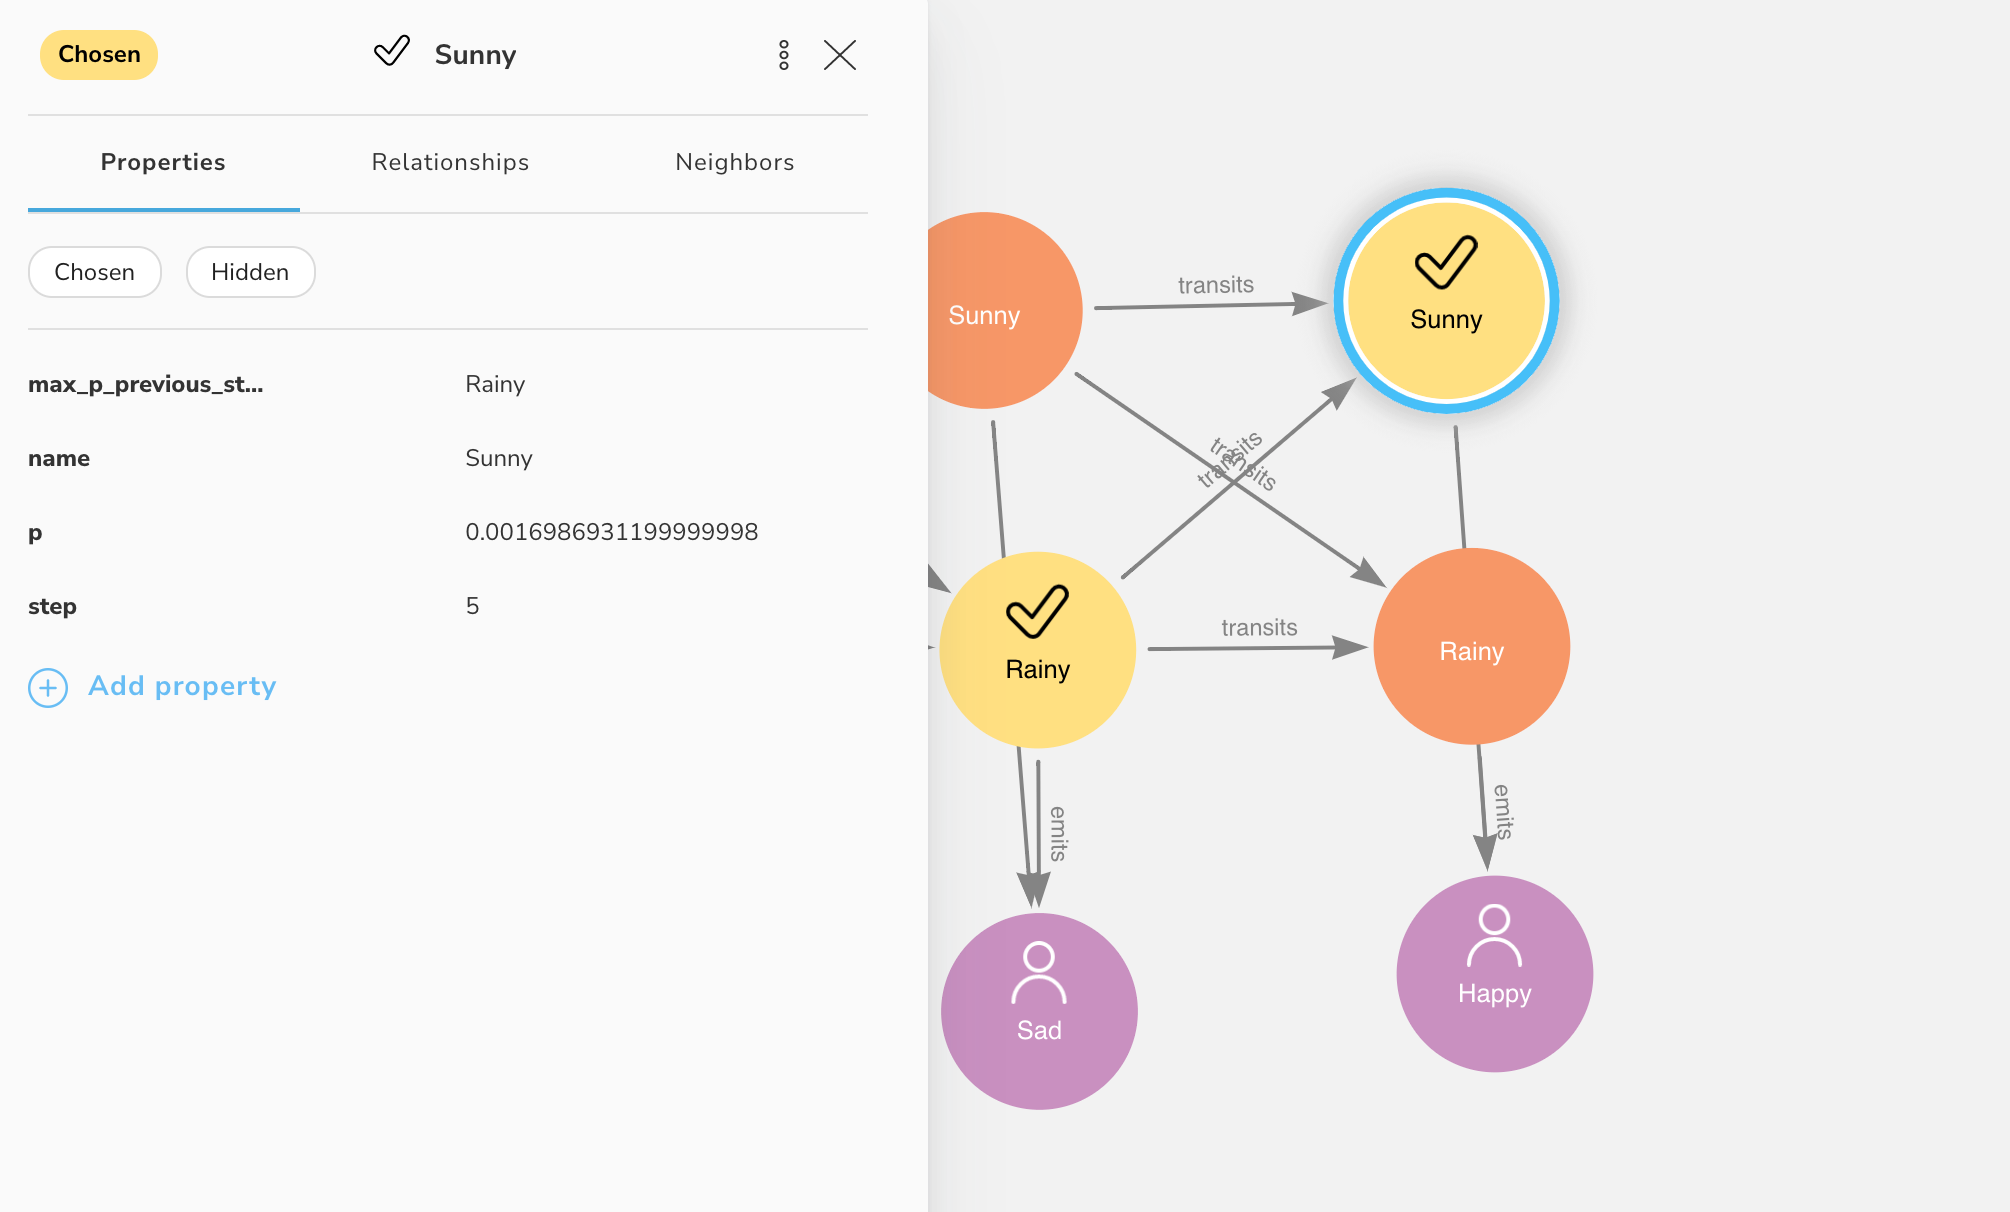
Task: Click the checkmark icon beside Sunny title
Action: pyautogui.click(x=392, y=51)
